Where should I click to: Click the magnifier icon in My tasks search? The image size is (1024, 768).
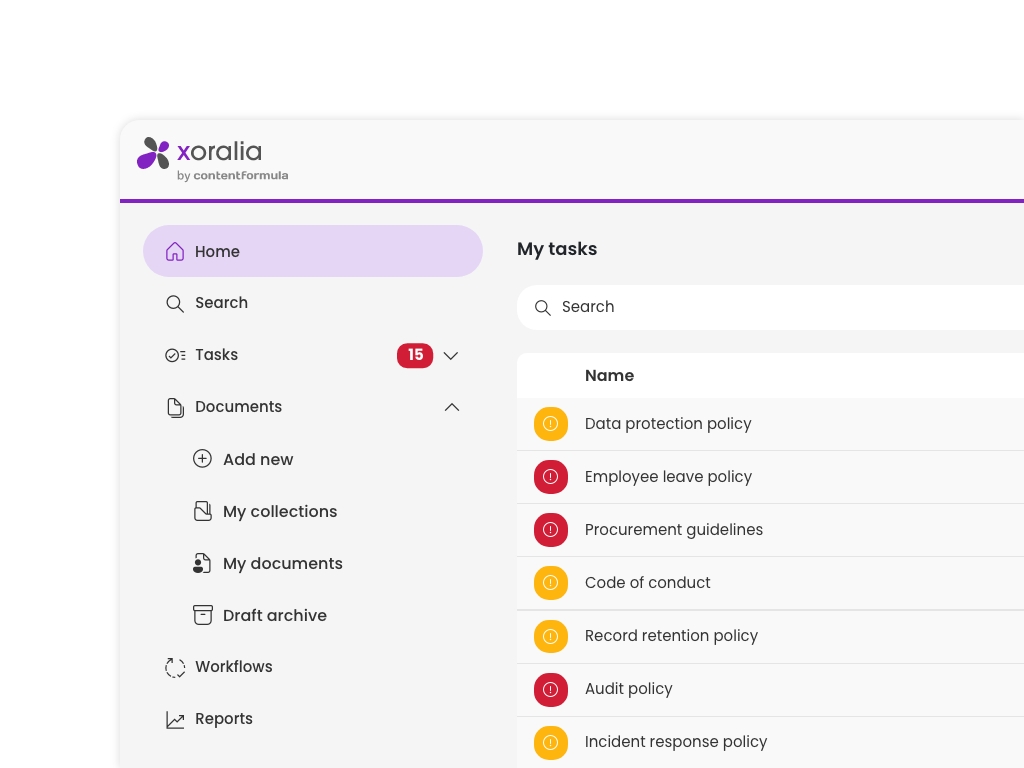[x=543, y=308]
